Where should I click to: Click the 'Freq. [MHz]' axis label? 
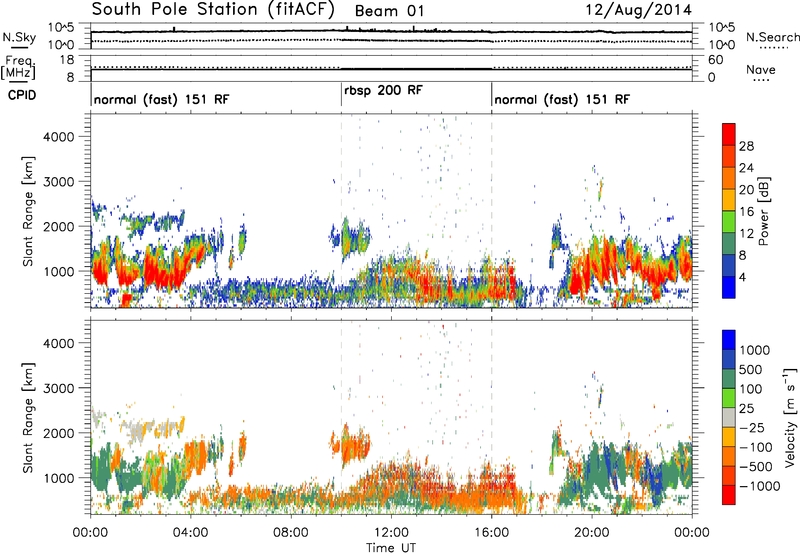(20, 67)
